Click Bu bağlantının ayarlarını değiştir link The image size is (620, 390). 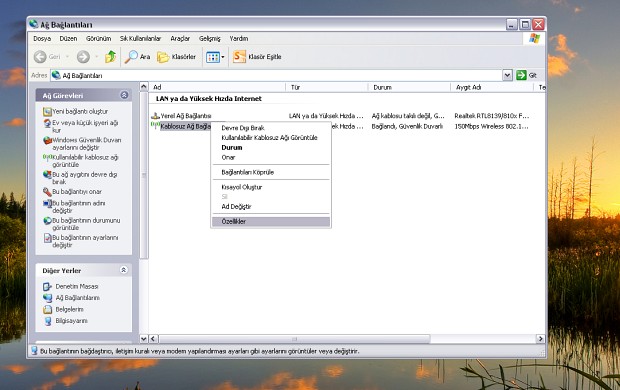click(85, 241)
